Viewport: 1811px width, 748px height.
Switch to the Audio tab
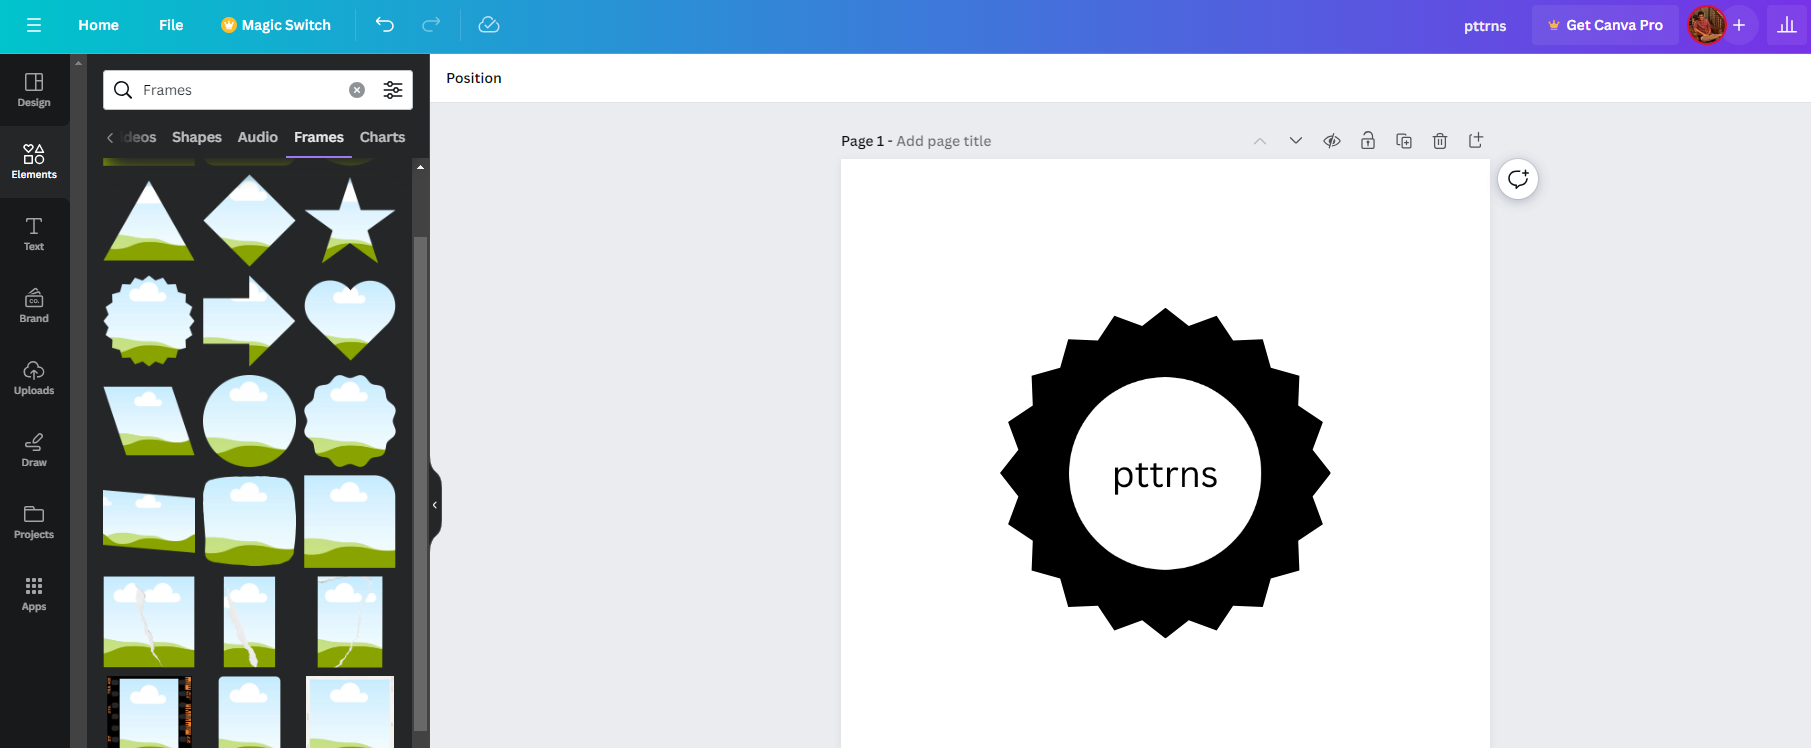click(x=258, y=137)
